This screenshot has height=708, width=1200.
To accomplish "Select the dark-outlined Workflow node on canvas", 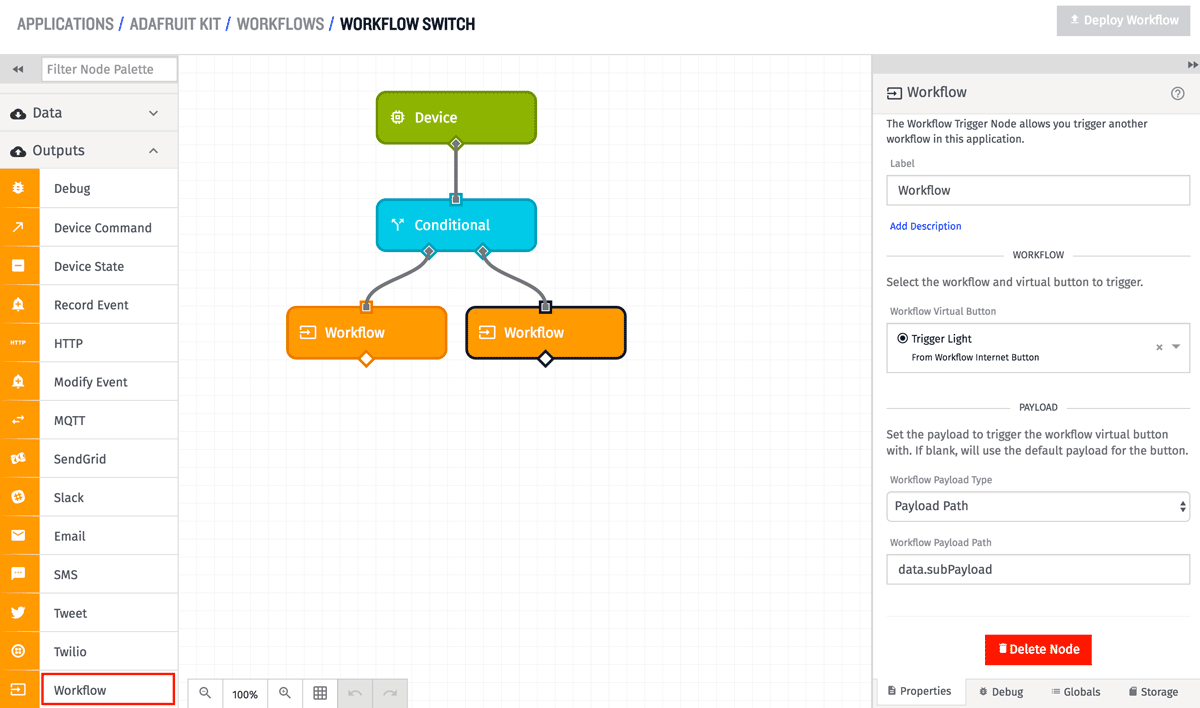I will (546, 332).
